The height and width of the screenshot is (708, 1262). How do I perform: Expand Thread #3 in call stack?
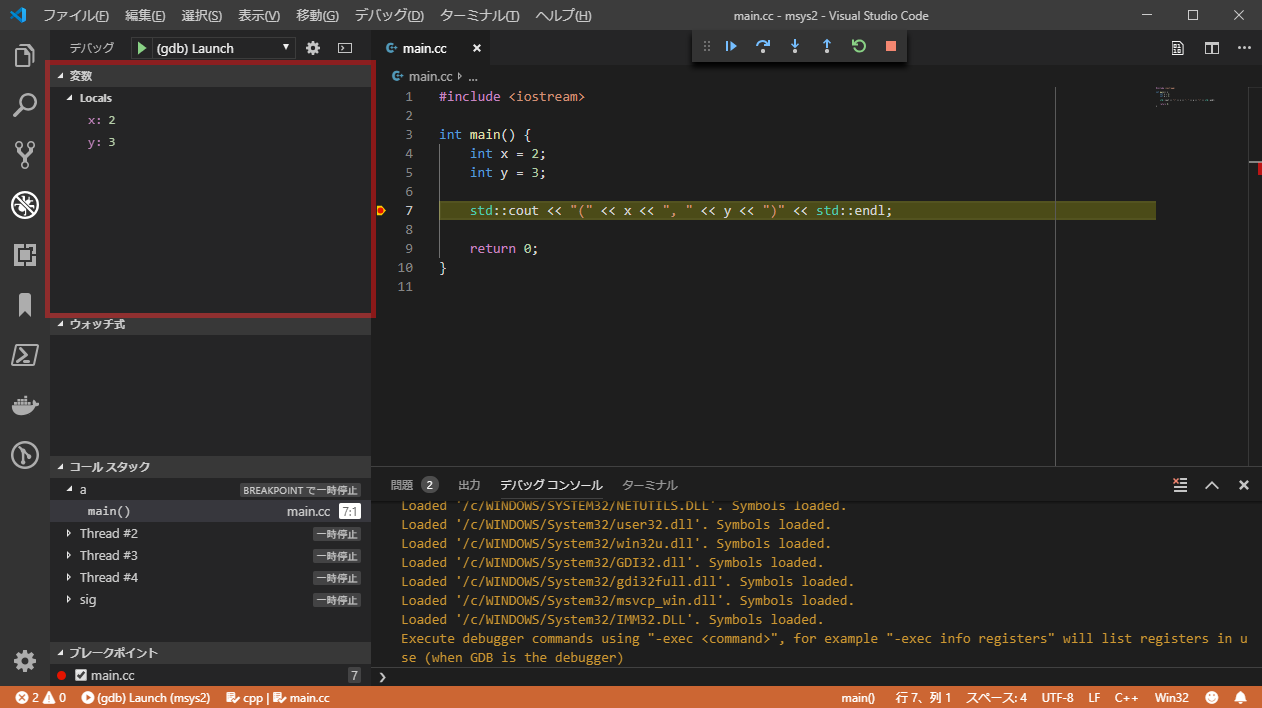click(69, 555)
